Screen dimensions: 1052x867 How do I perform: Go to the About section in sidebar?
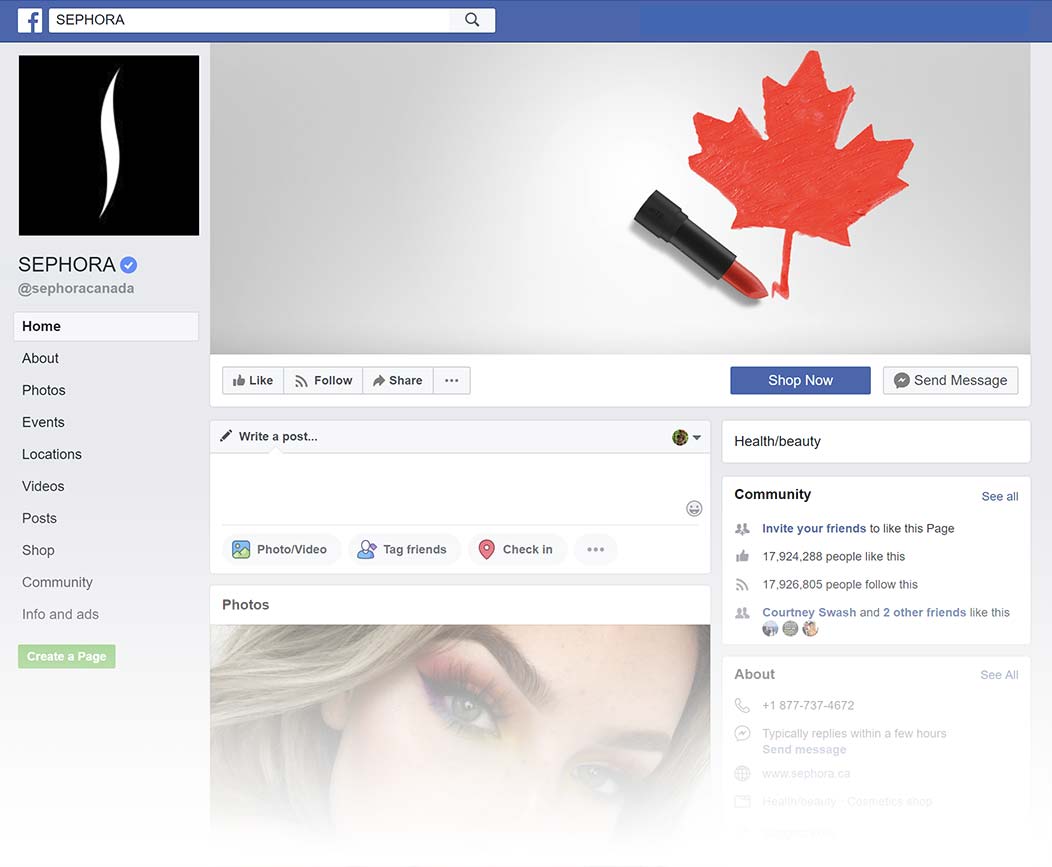tap(40, 358)
